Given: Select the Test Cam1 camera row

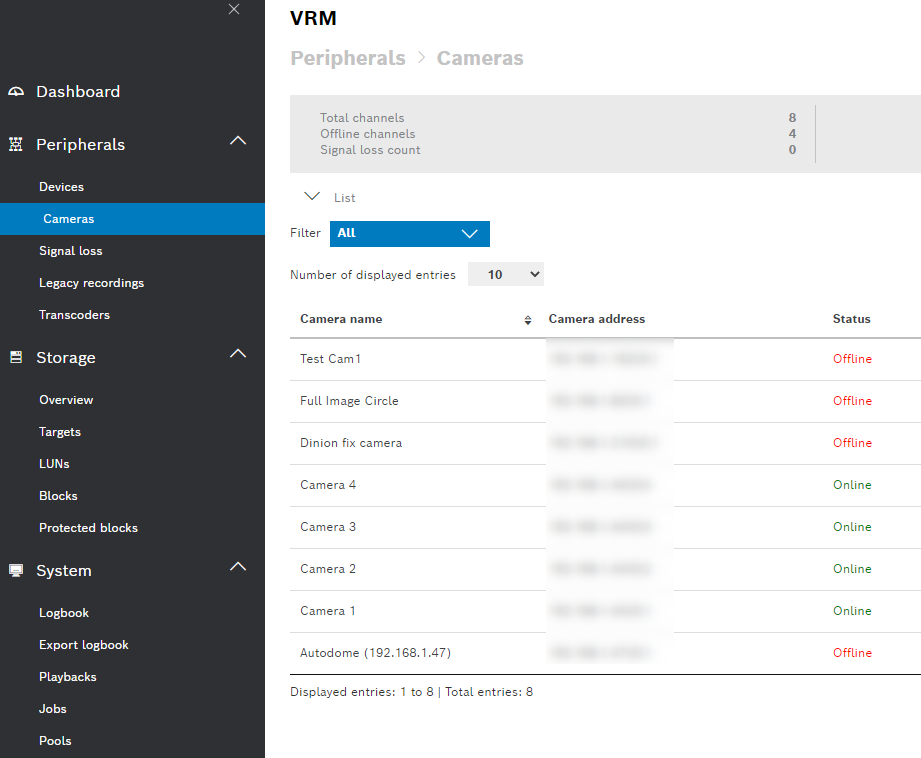Looking at the screenshot, I should click(x=330, y=359).
